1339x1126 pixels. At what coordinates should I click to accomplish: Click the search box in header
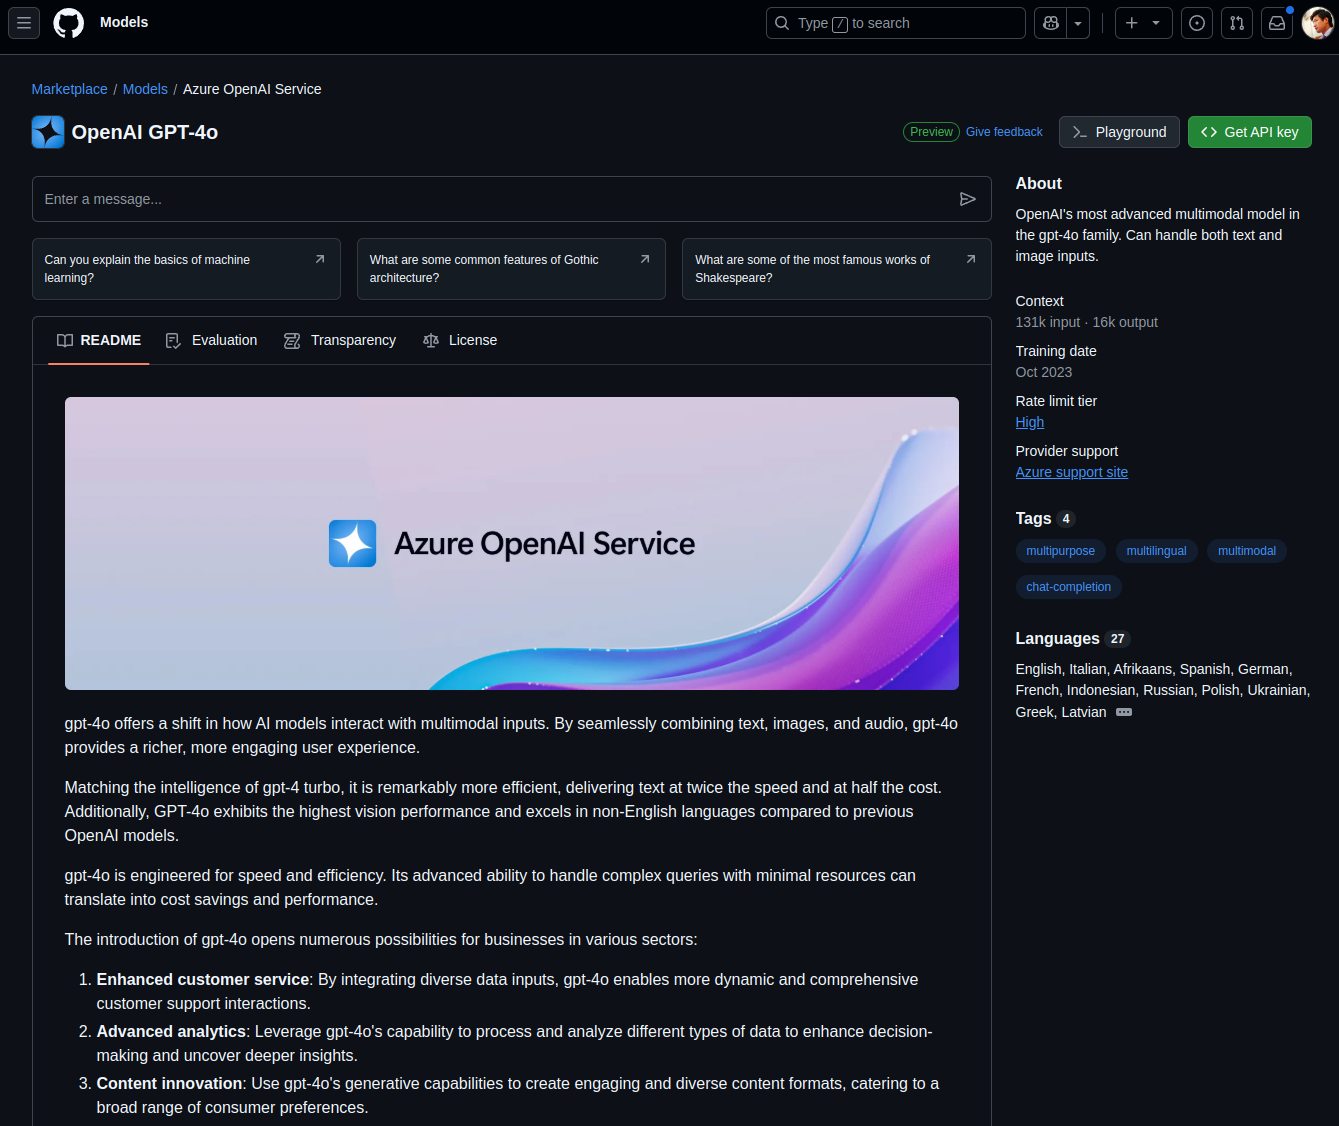[x=895, y=23]
